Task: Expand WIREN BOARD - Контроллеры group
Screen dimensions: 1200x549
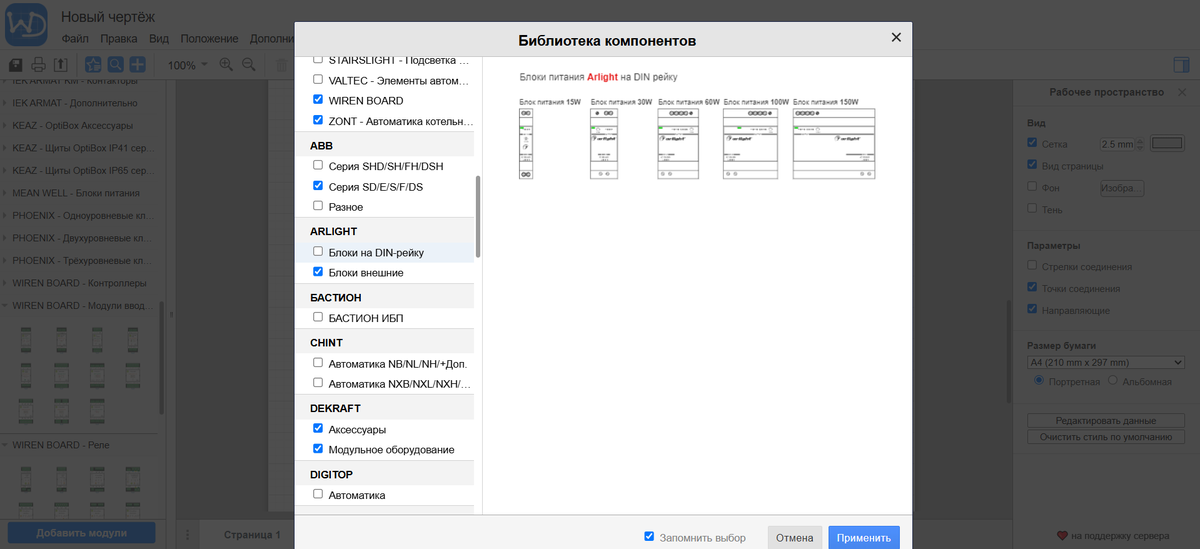Action: click(x=80, y=282)
